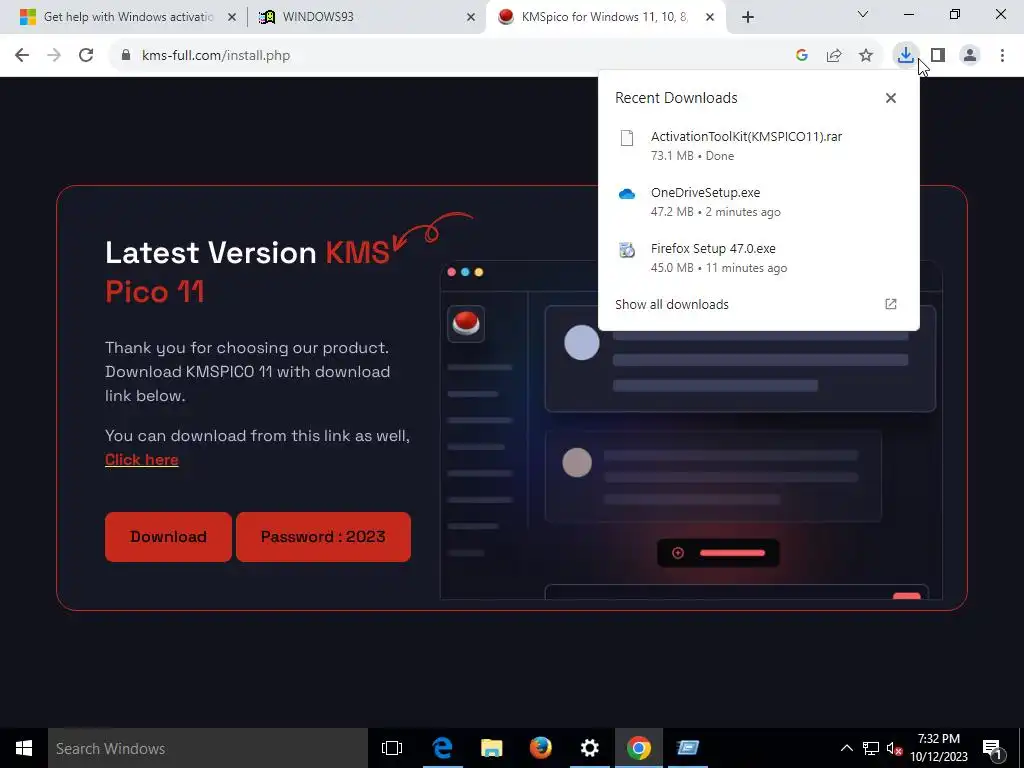Click the Google icon in address bar
Viewport: 1024px width, 768px height.
click(x=802, y=56)
